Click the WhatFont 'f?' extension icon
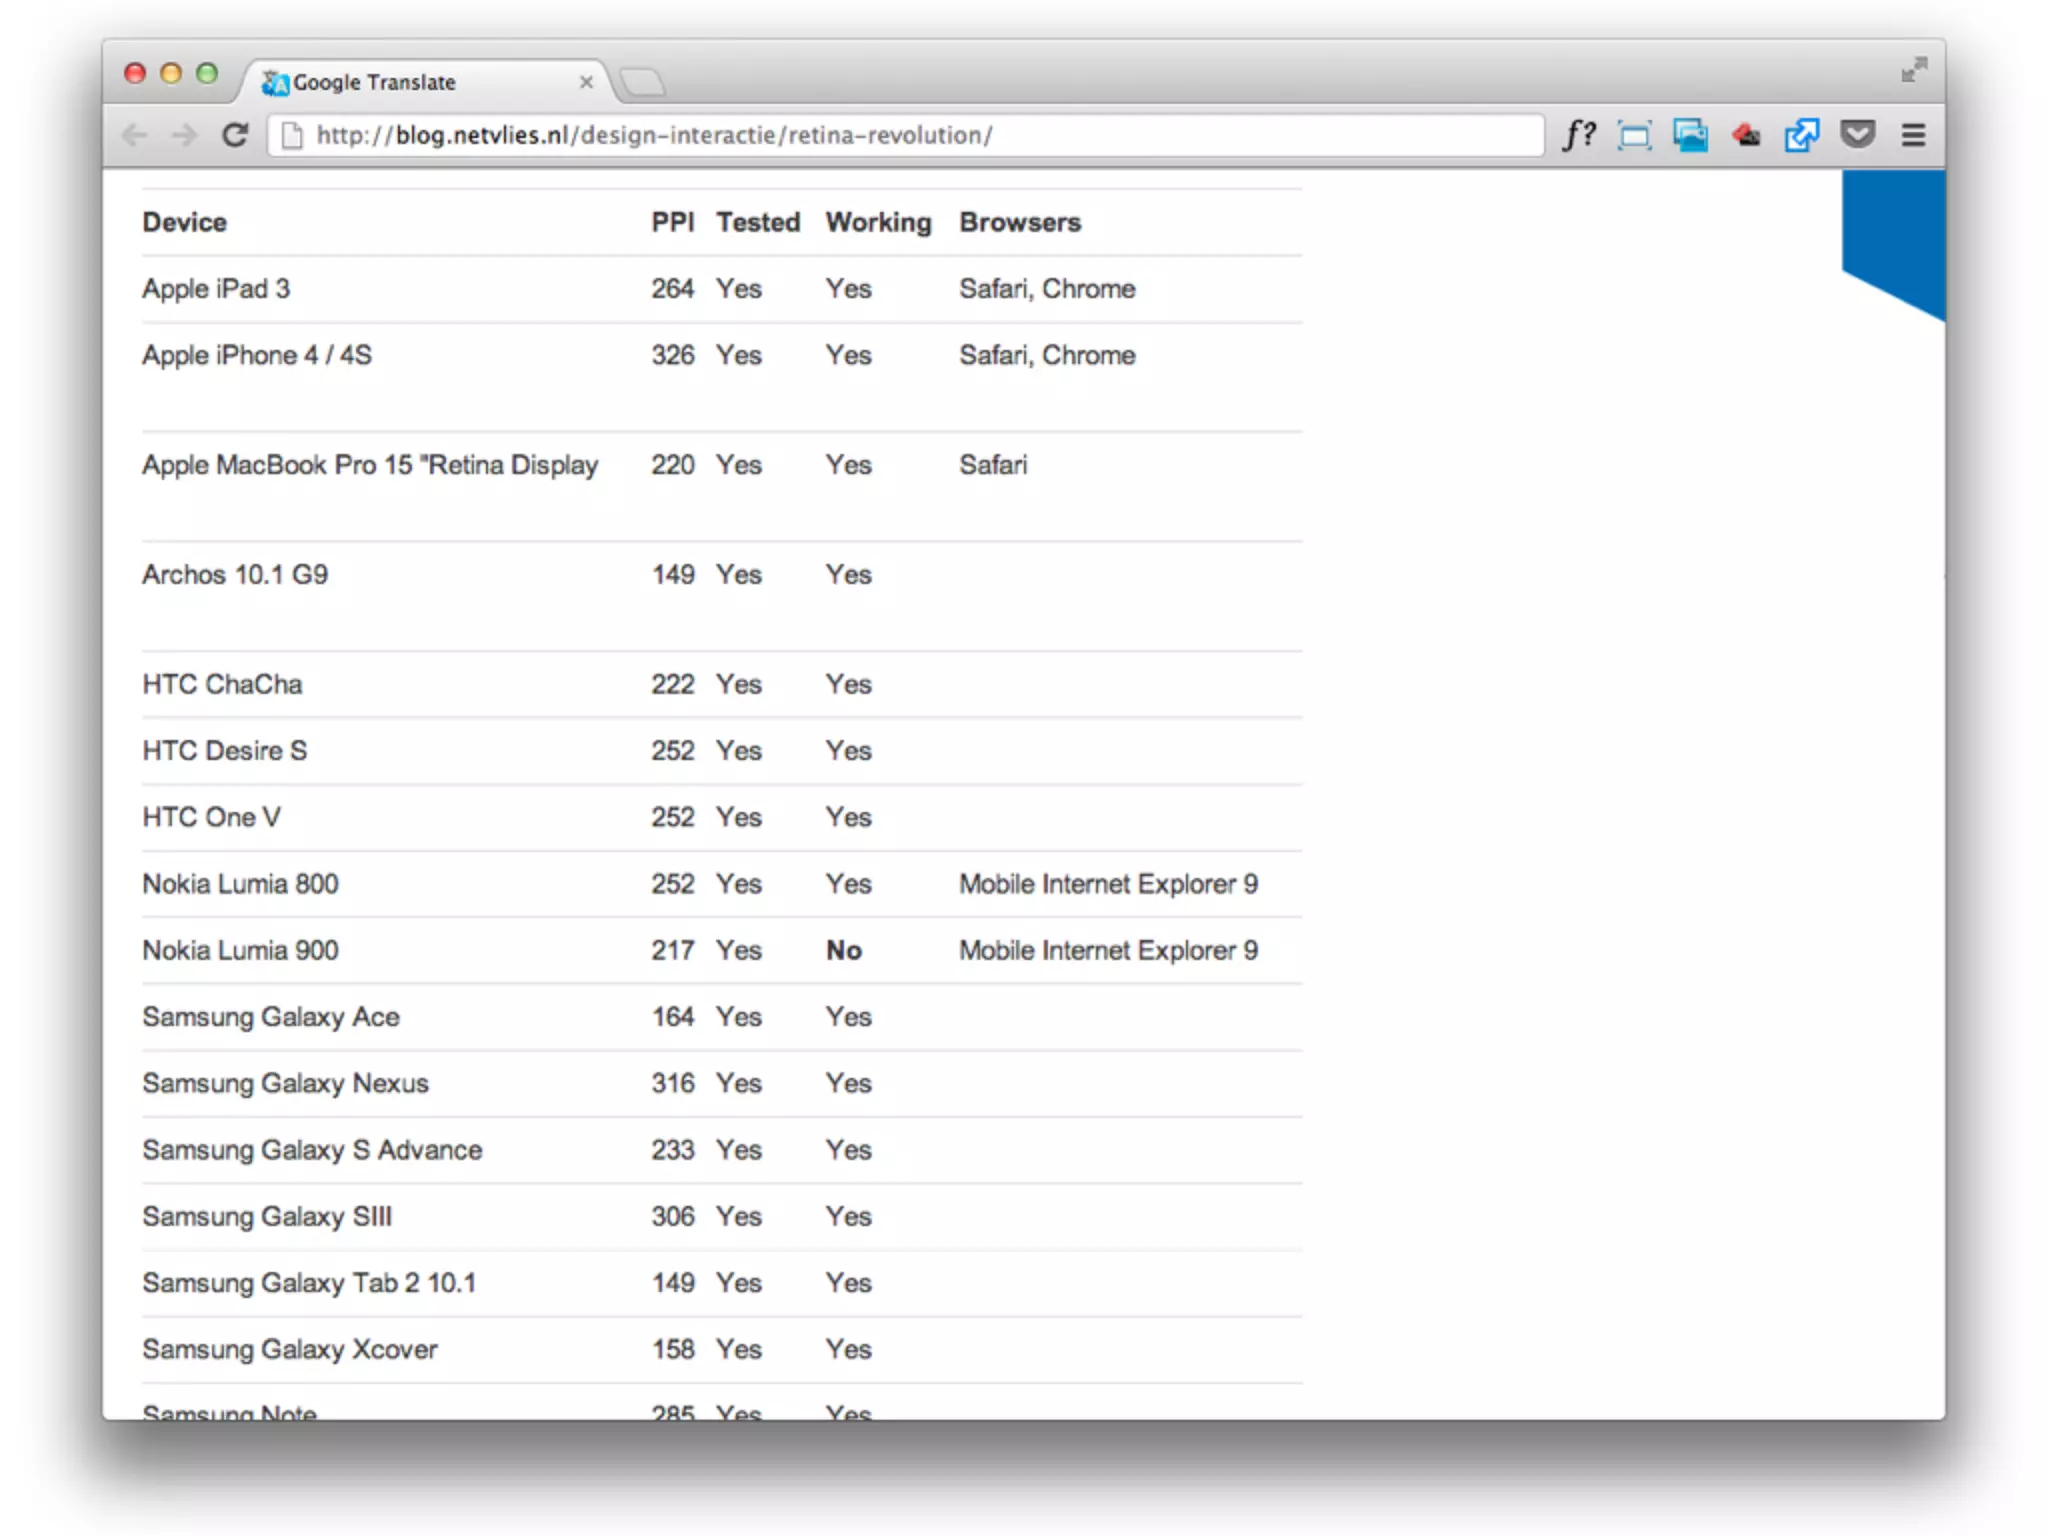The image size is (2048, 1536). pos(1579,134)
